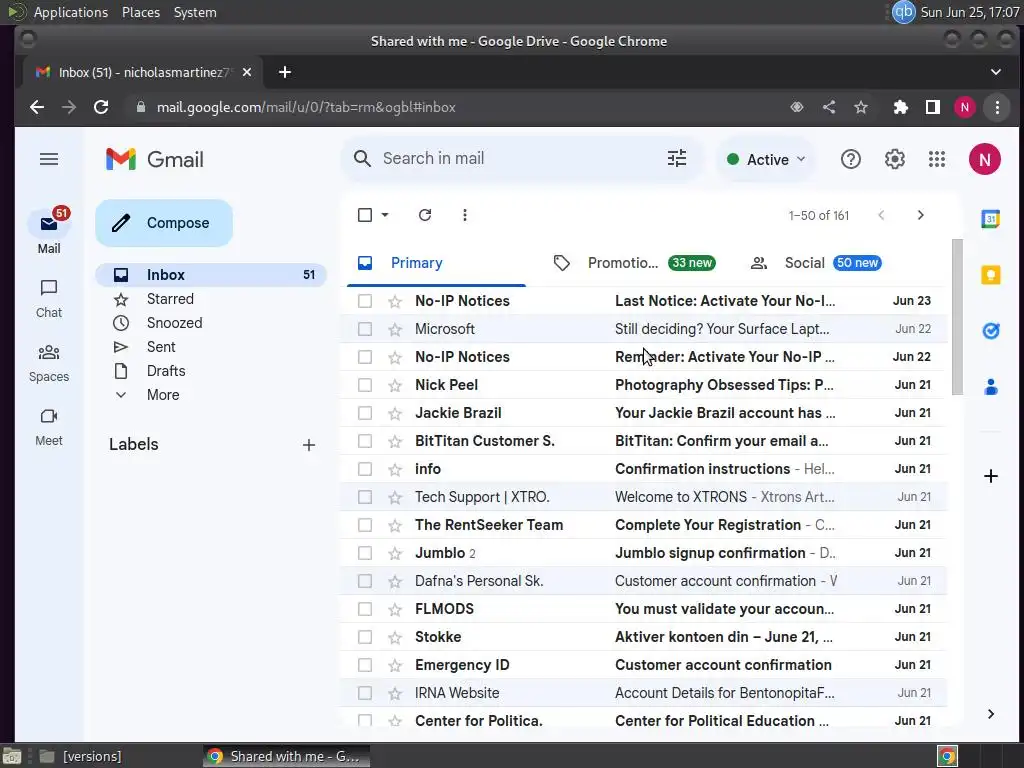The height and width of the screenshot is (768, 1024).
Task: Open the Emergency ID email
Action: click(643, 665)
